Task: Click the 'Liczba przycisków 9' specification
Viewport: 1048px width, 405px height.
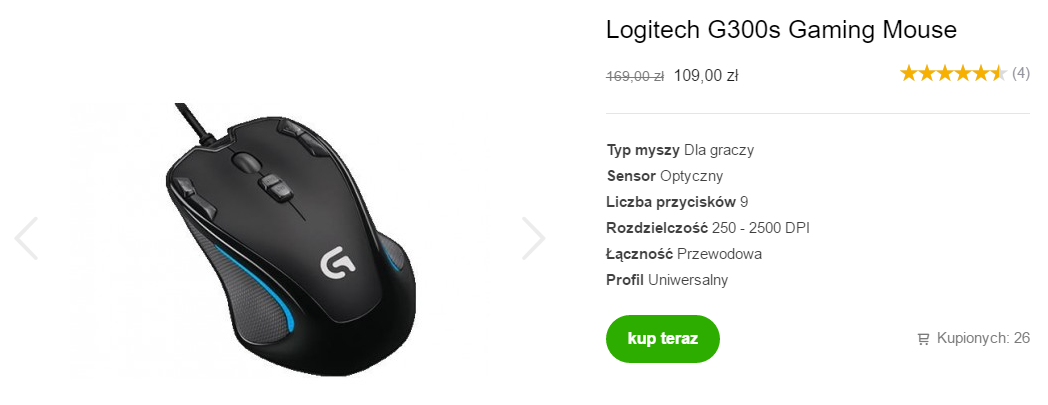Action: tap(677, 202)
